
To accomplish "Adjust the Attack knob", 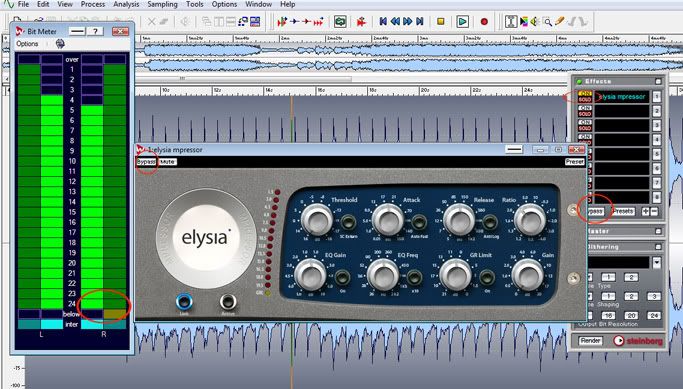I will (387, 220).
